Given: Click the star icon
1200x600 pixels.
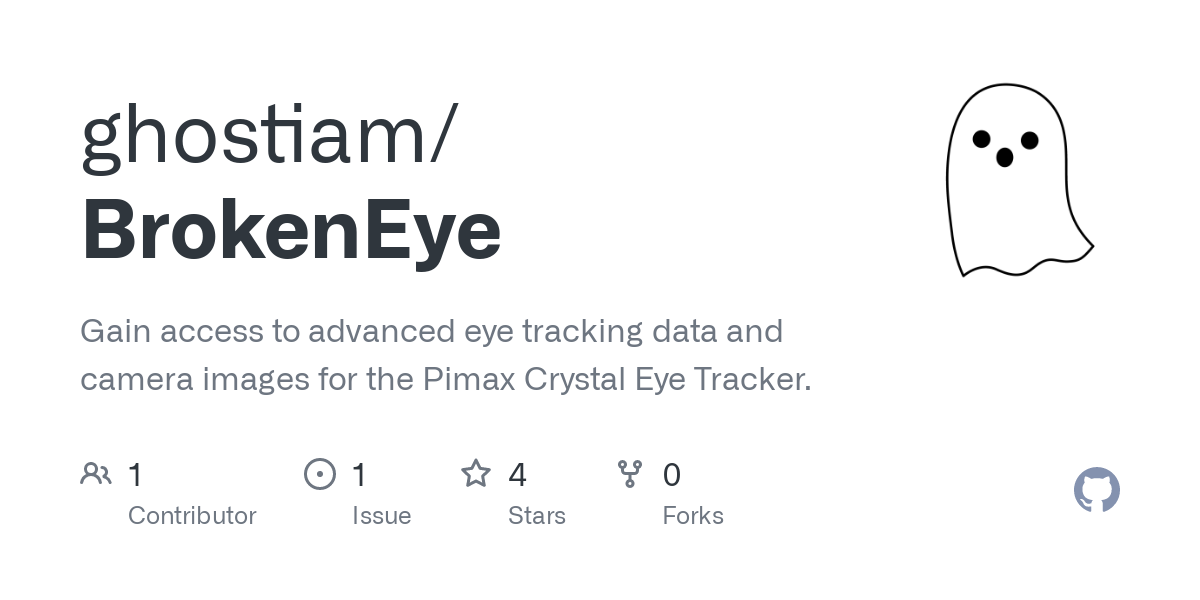Looking at the screenshot, I should pyautogui.click(x=476, y=474).
